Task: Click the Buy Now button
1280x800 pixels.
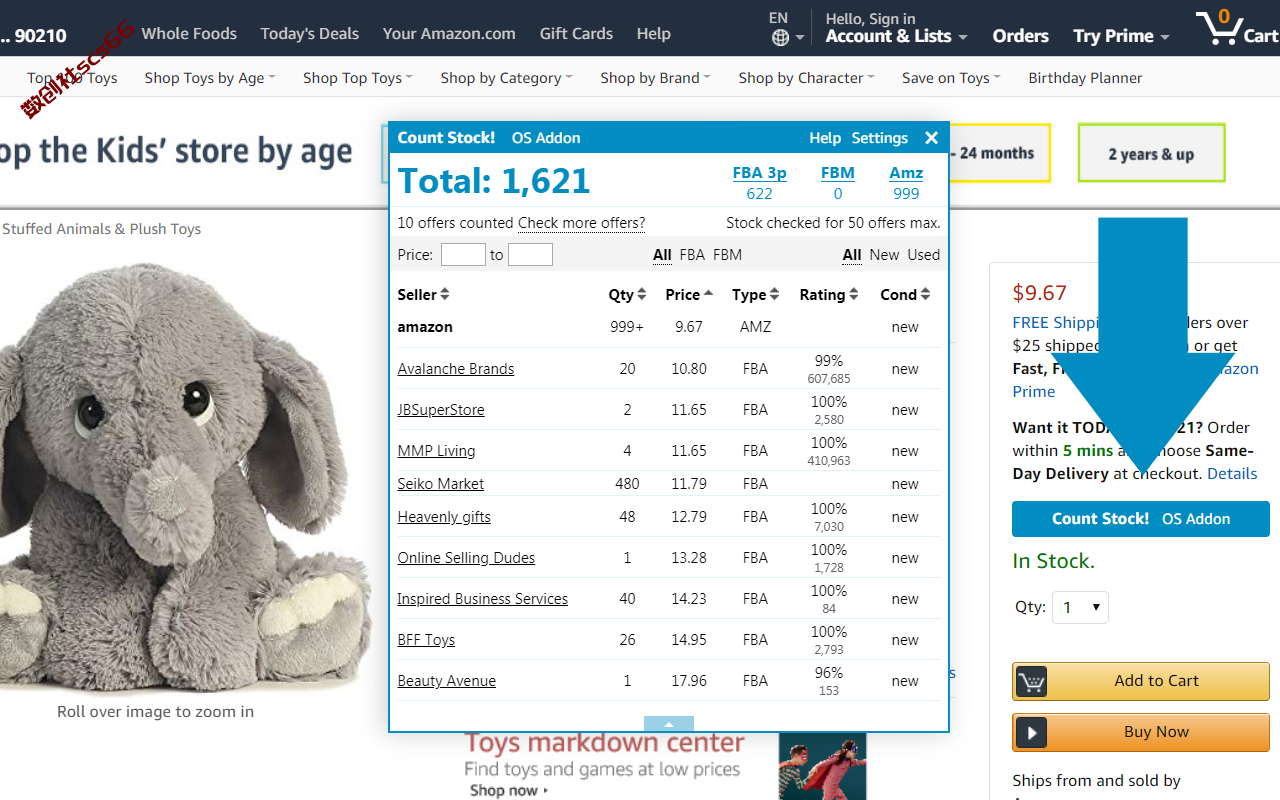Action: point(1141,732)
